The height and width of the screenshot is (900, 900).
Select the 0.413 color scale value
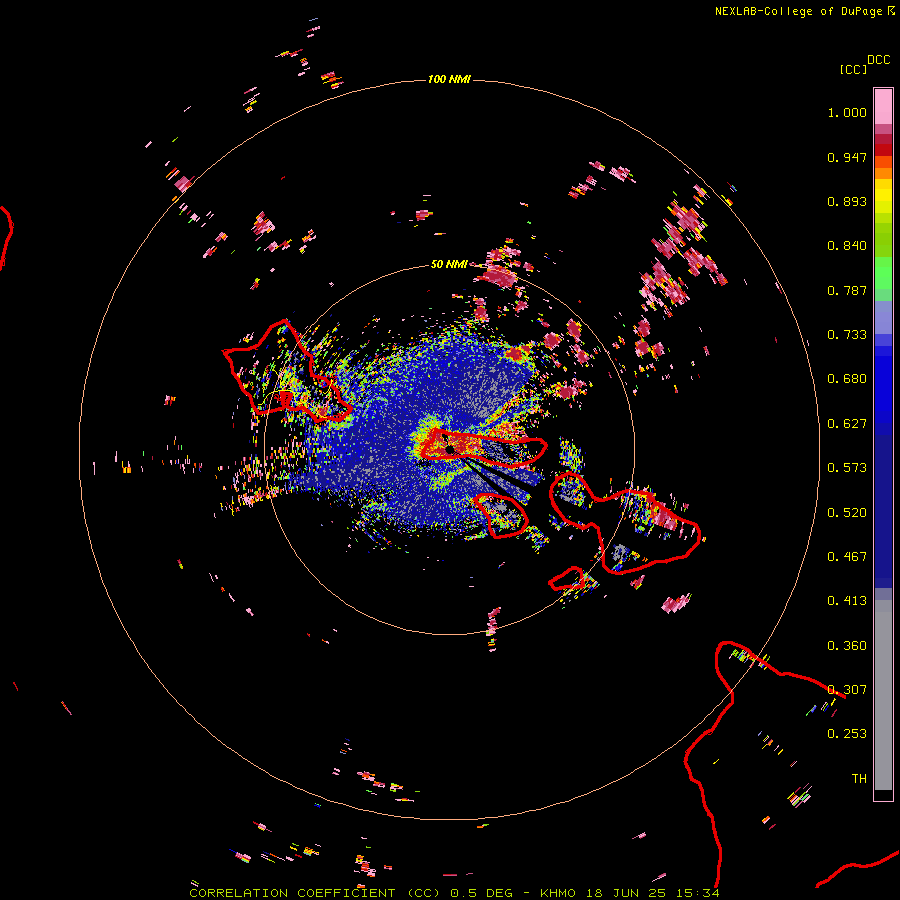point(847,601)
